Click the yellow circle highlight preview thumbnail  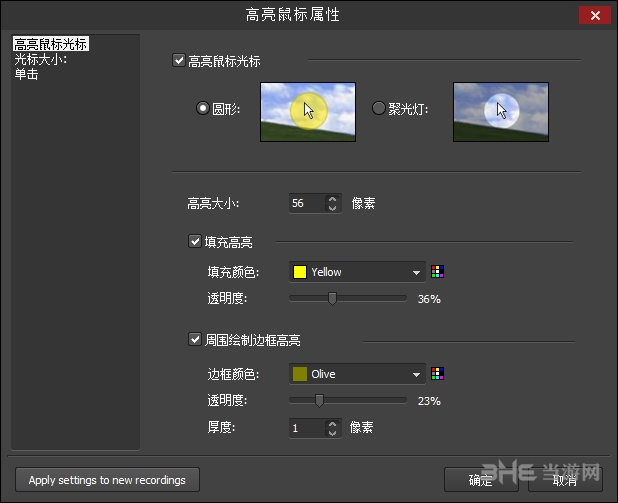(308, 112)
